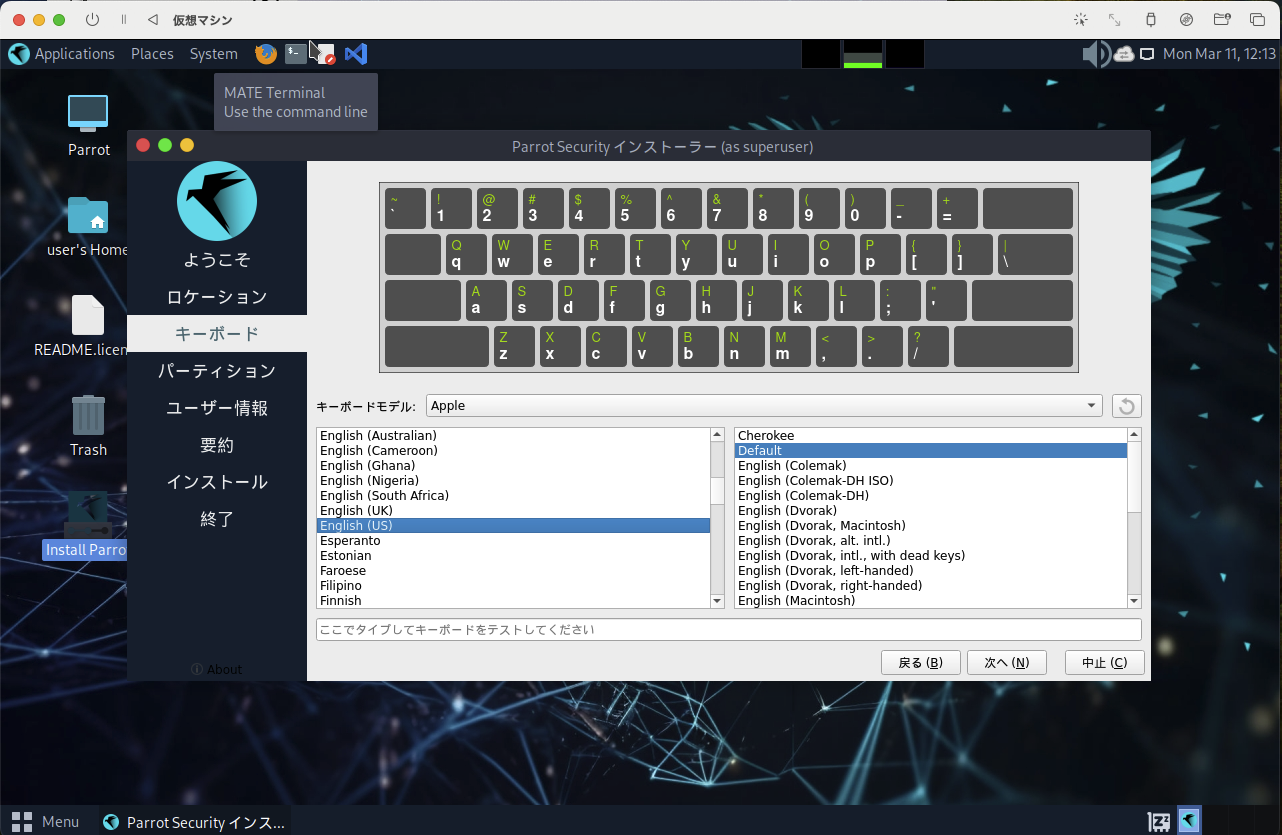Click the activity spinner icon in VM toolbar
Screen dimensions: 1282x835
(x=1080, y=19)
